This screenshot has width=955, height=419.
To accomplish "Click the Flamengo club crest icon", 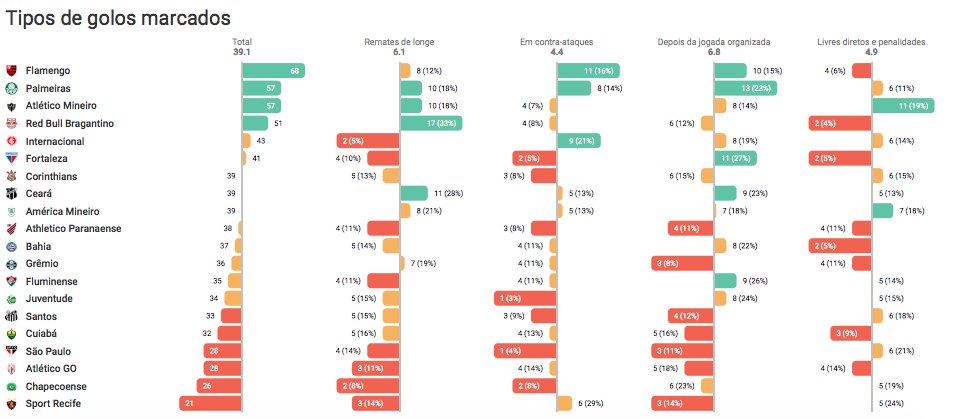I will tap(12, 71).
